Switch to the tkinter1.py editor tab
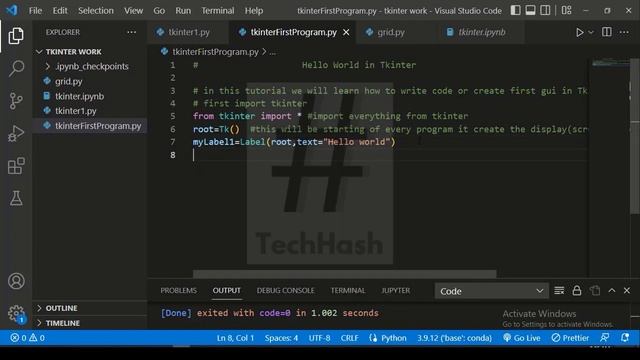 click(189, 32)
